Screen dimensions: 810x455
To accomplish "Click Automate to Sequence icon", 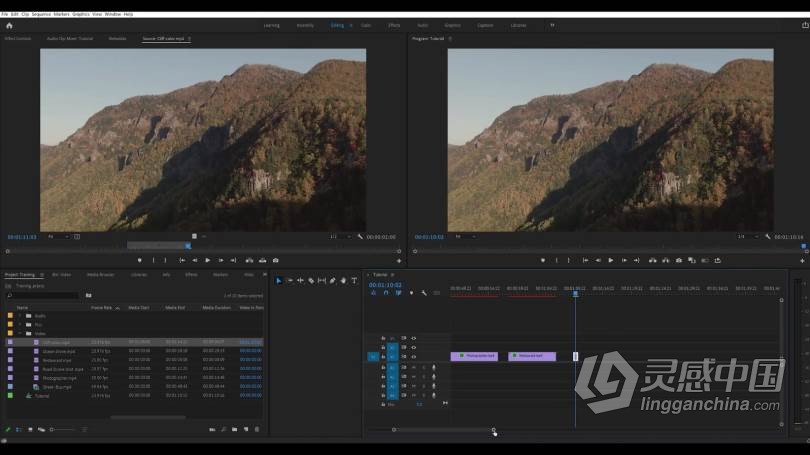I will pos(212,429).
